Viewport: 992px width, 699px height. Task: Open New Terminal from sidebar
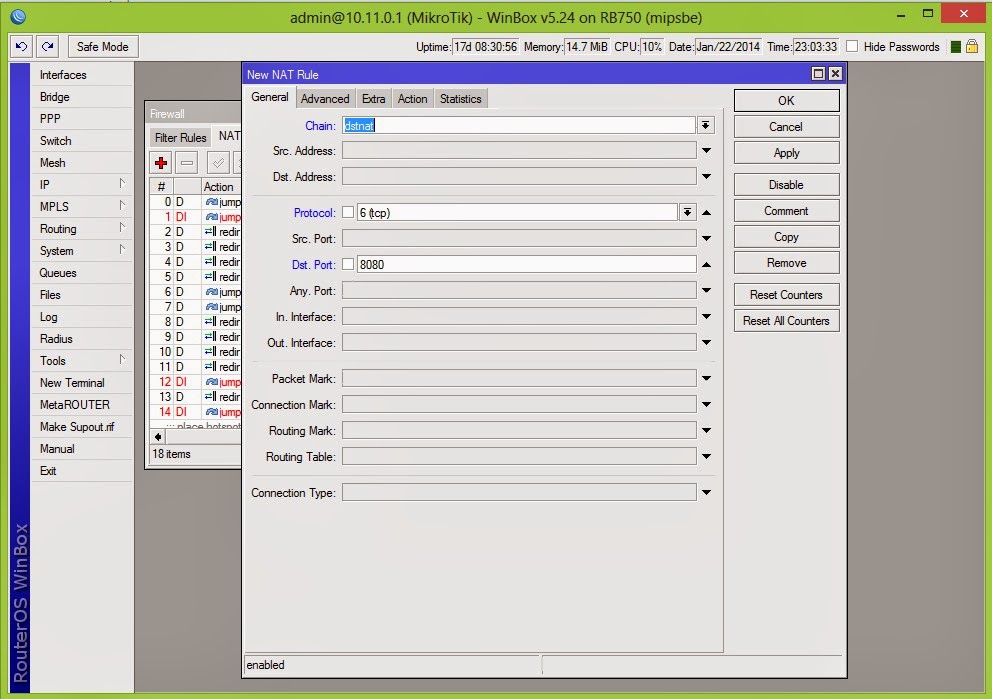point(82,383)
